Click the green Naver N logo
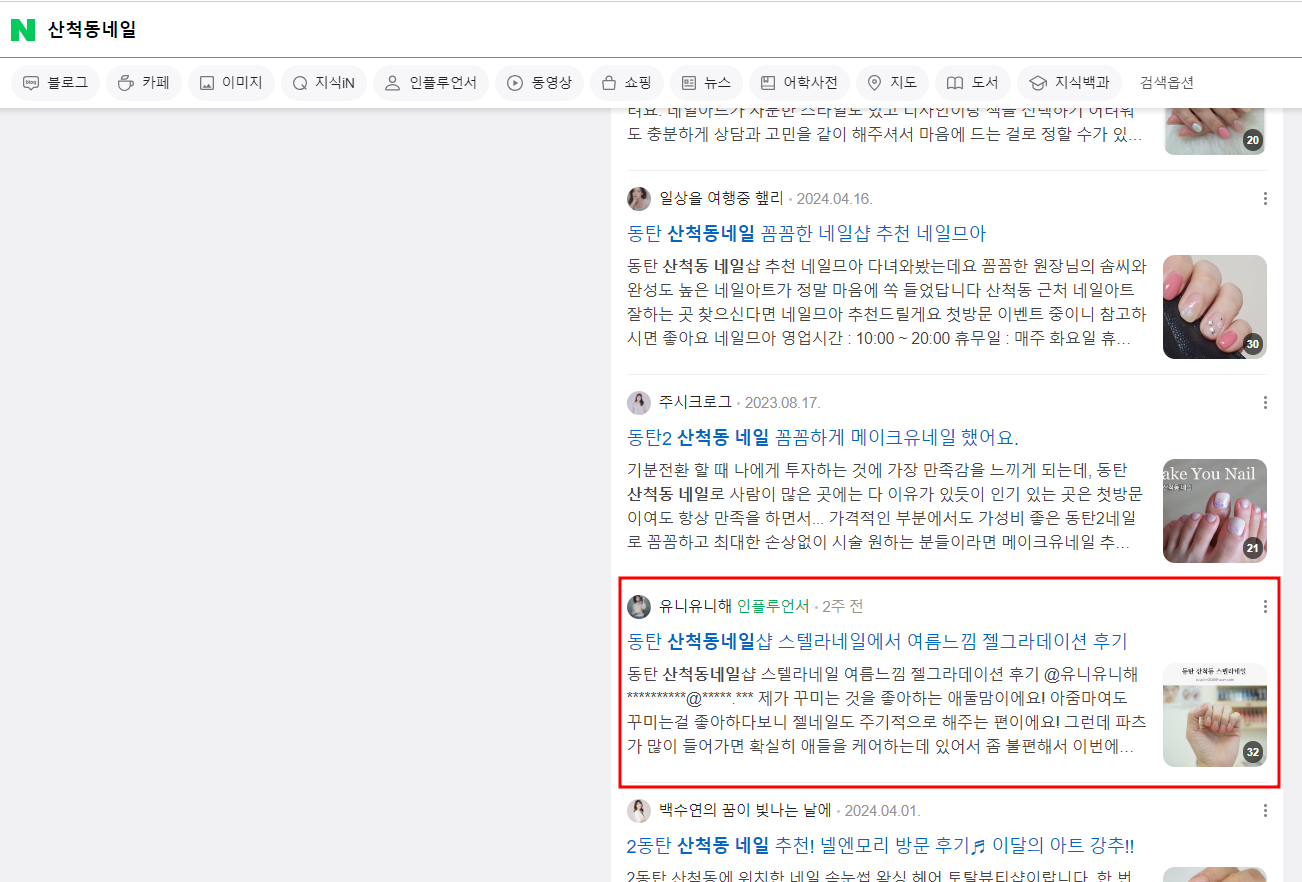Viewport: 1302px width, 882px height. point(23,30)
